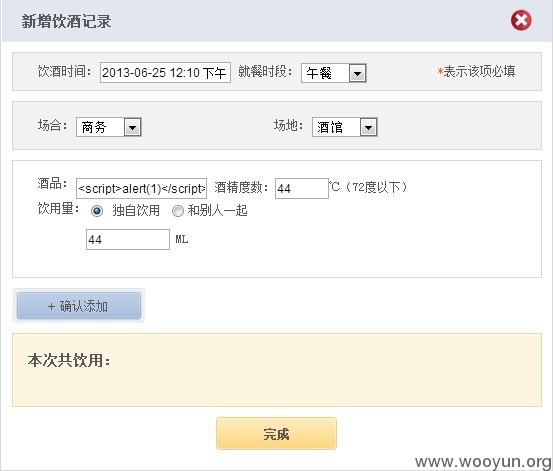Select the 独自饮用 radio button

[97, 211]
